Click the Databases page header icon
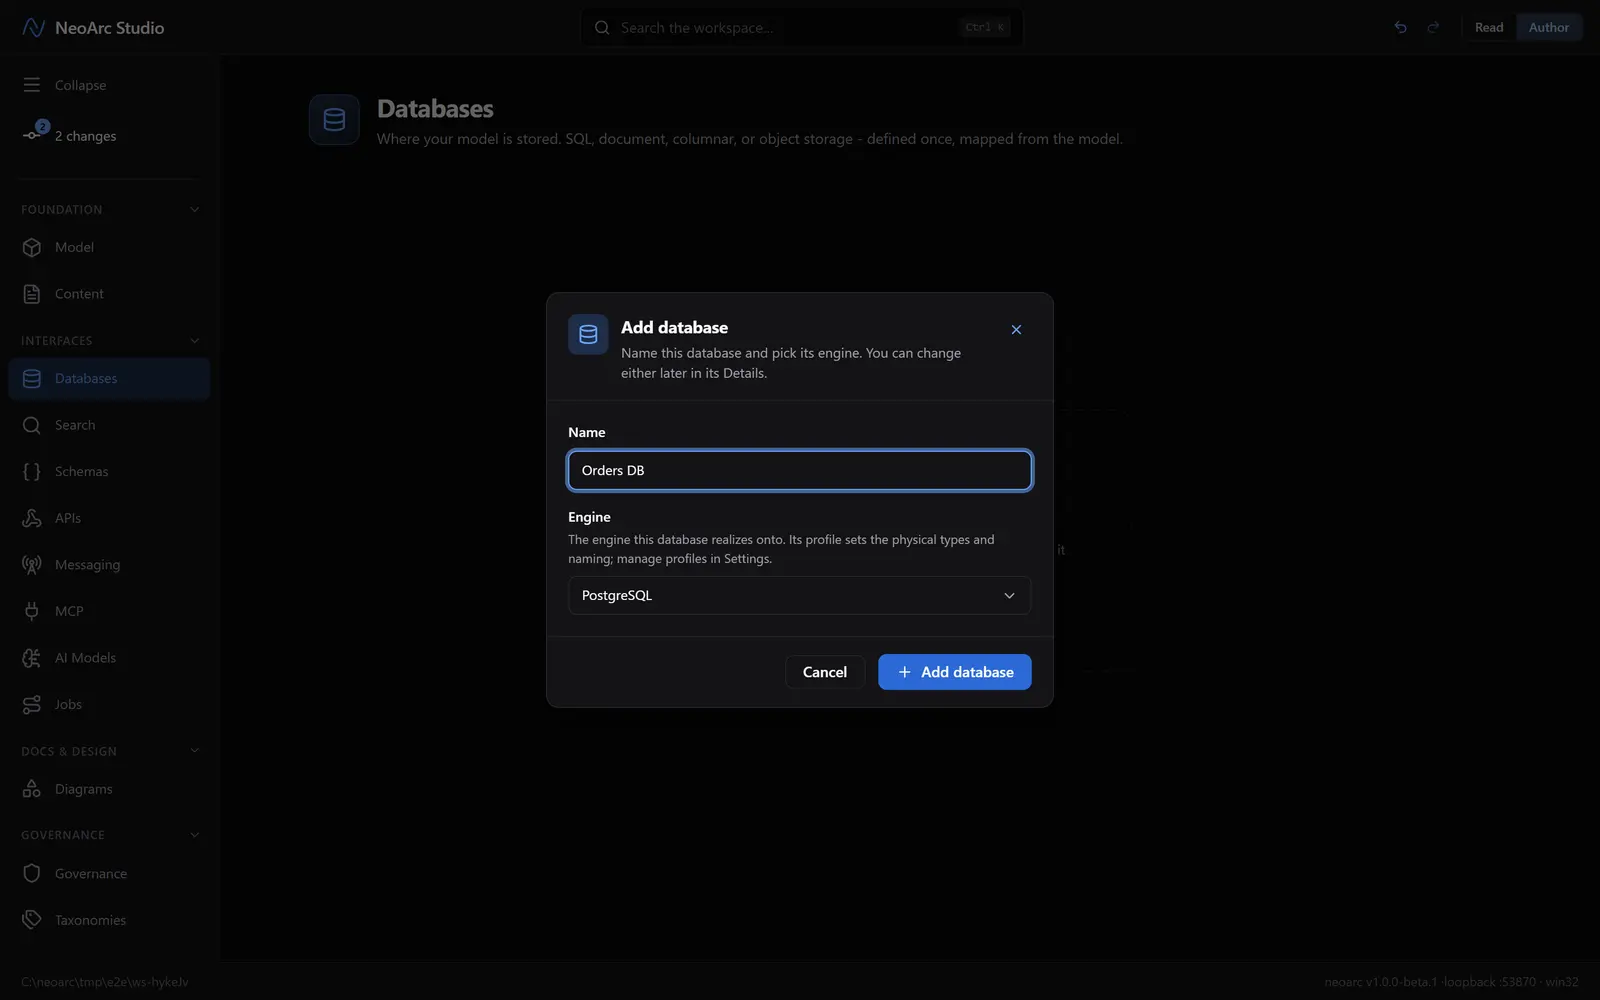1600x1000 pixels. point(334,120)
